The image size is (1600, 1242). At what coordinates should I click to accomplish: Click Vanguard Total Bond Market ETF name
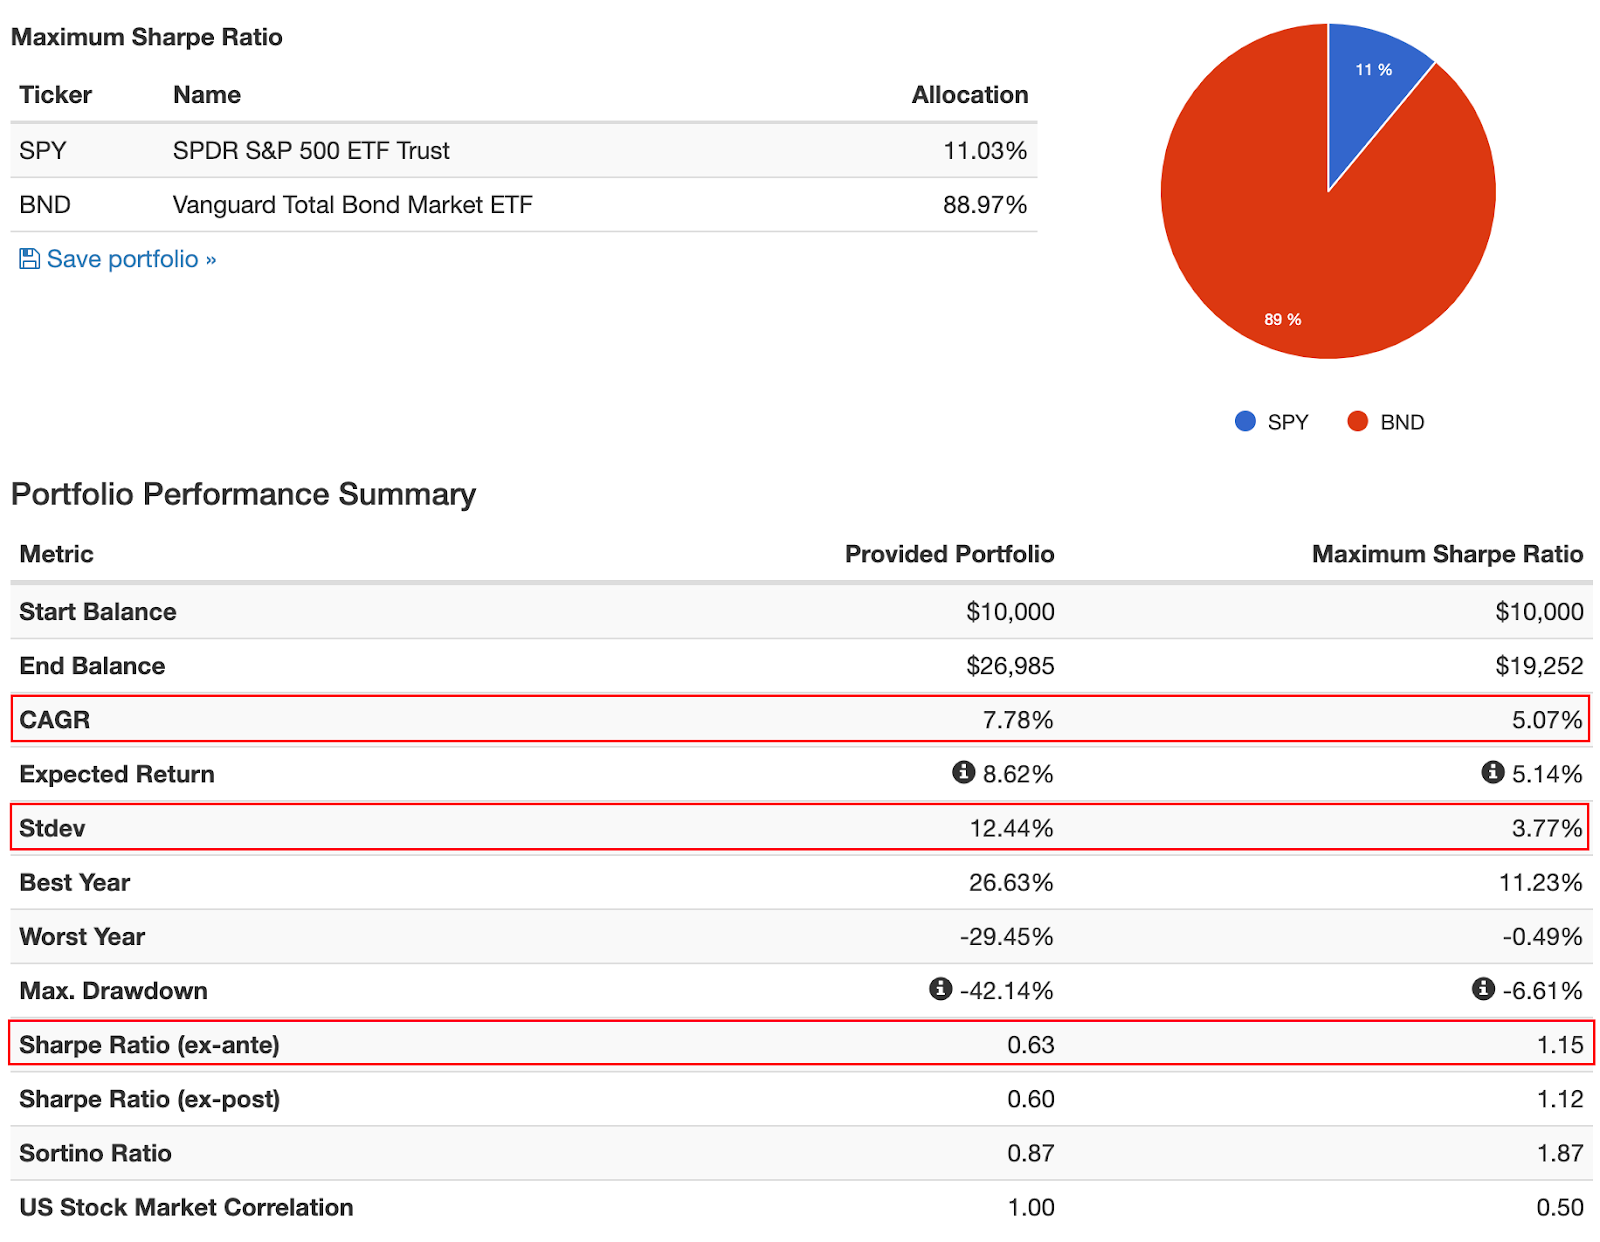353,205
